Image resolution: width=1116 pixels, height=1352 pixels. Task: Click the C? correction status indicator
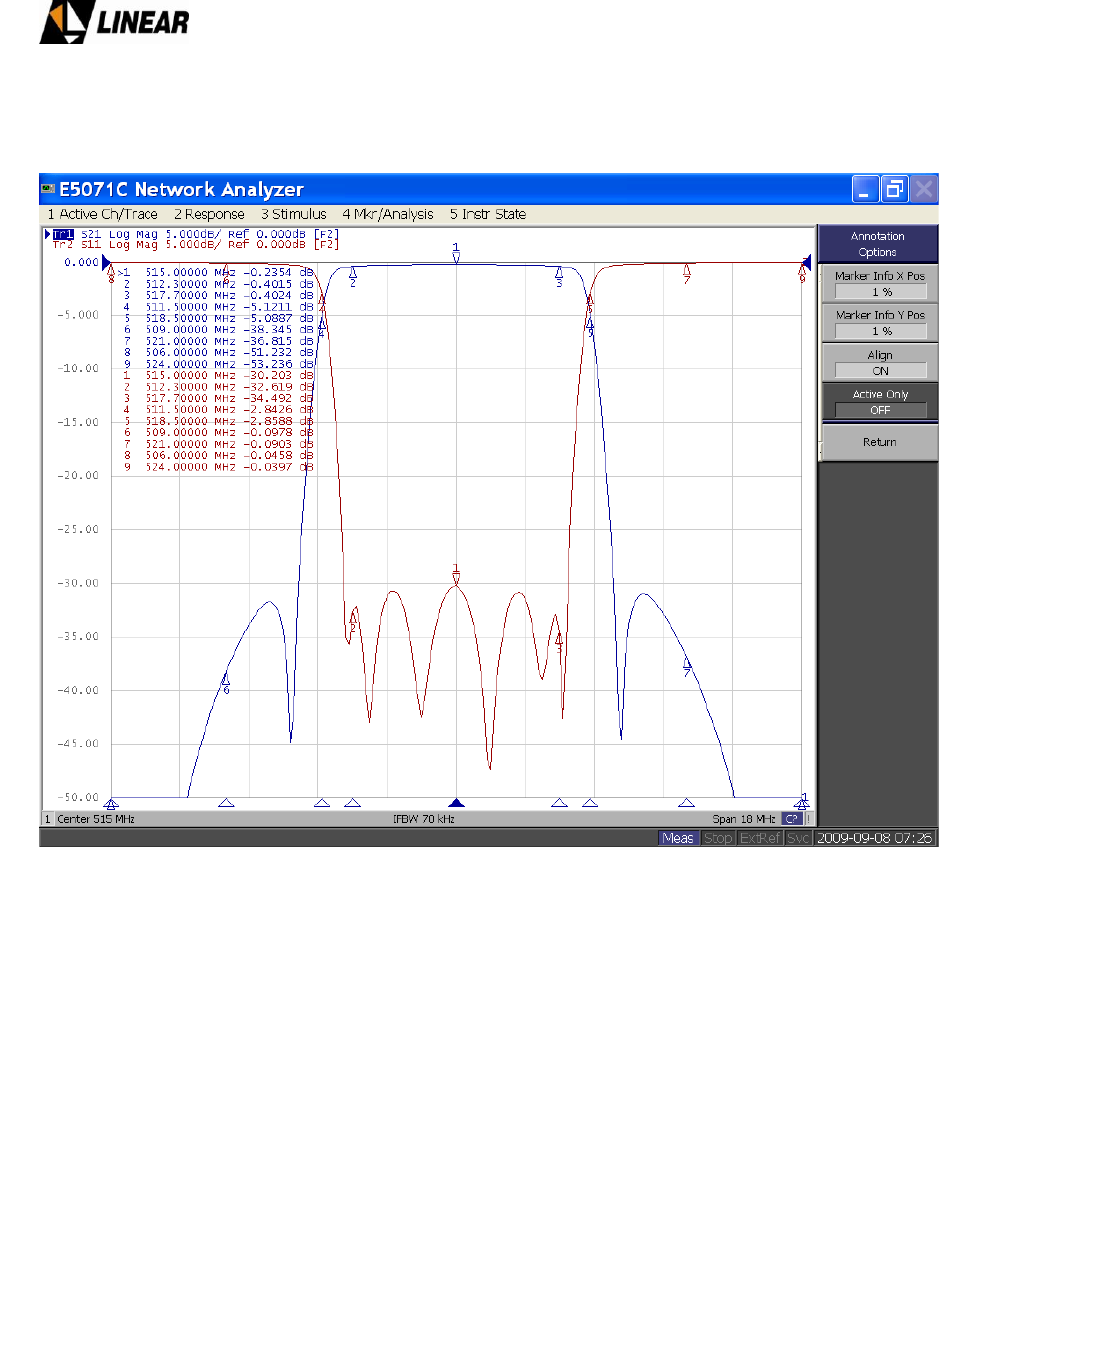792,819
